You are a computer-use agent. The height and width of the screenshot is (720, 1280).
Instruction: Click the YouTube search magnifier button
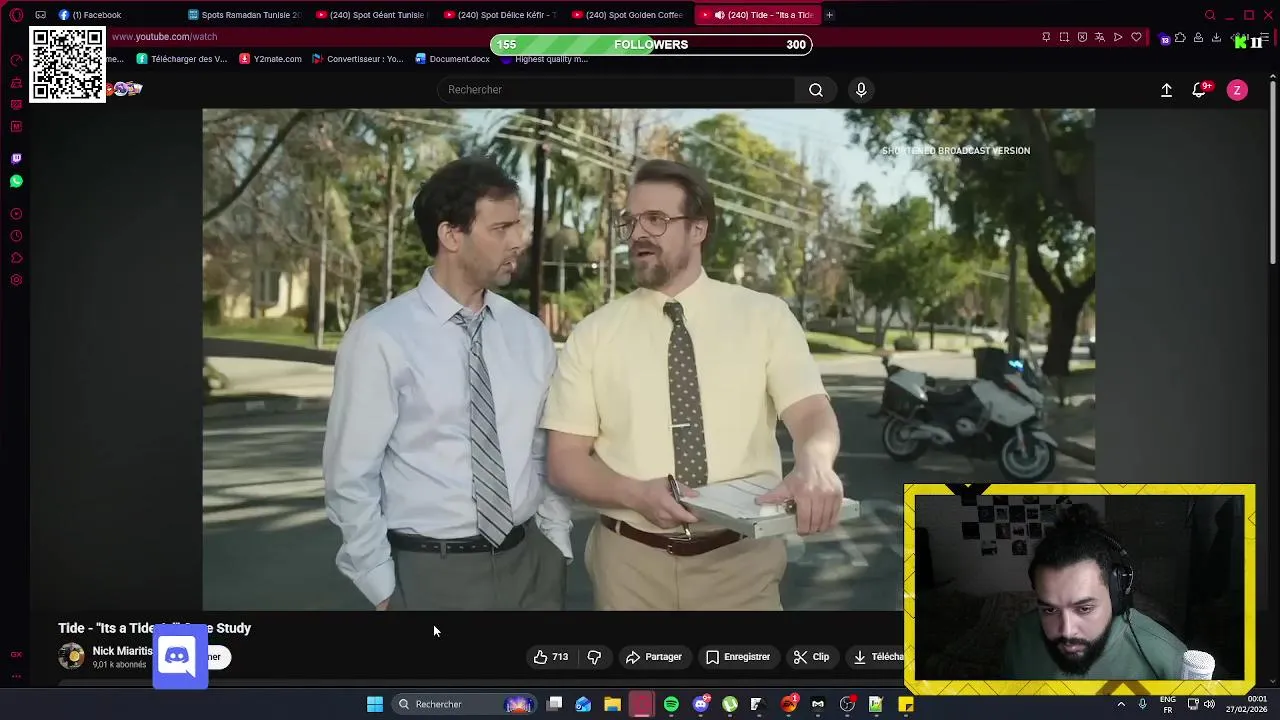pos(816,90)
